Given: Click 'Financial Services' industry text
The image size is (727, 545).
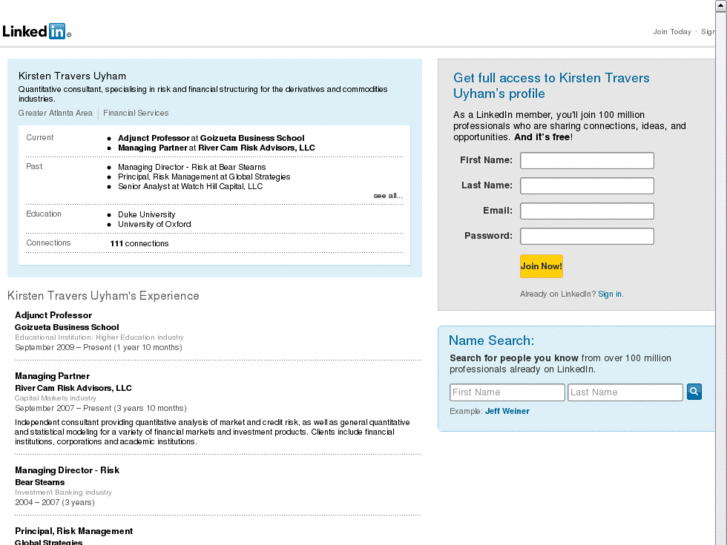Looking at the screenshot, I should 136,113.
